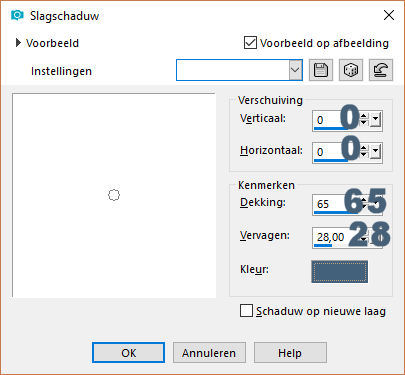Screen dimensions: 405x375
Task: Close the Slagschaduw dialog
Action: [389, 15]
